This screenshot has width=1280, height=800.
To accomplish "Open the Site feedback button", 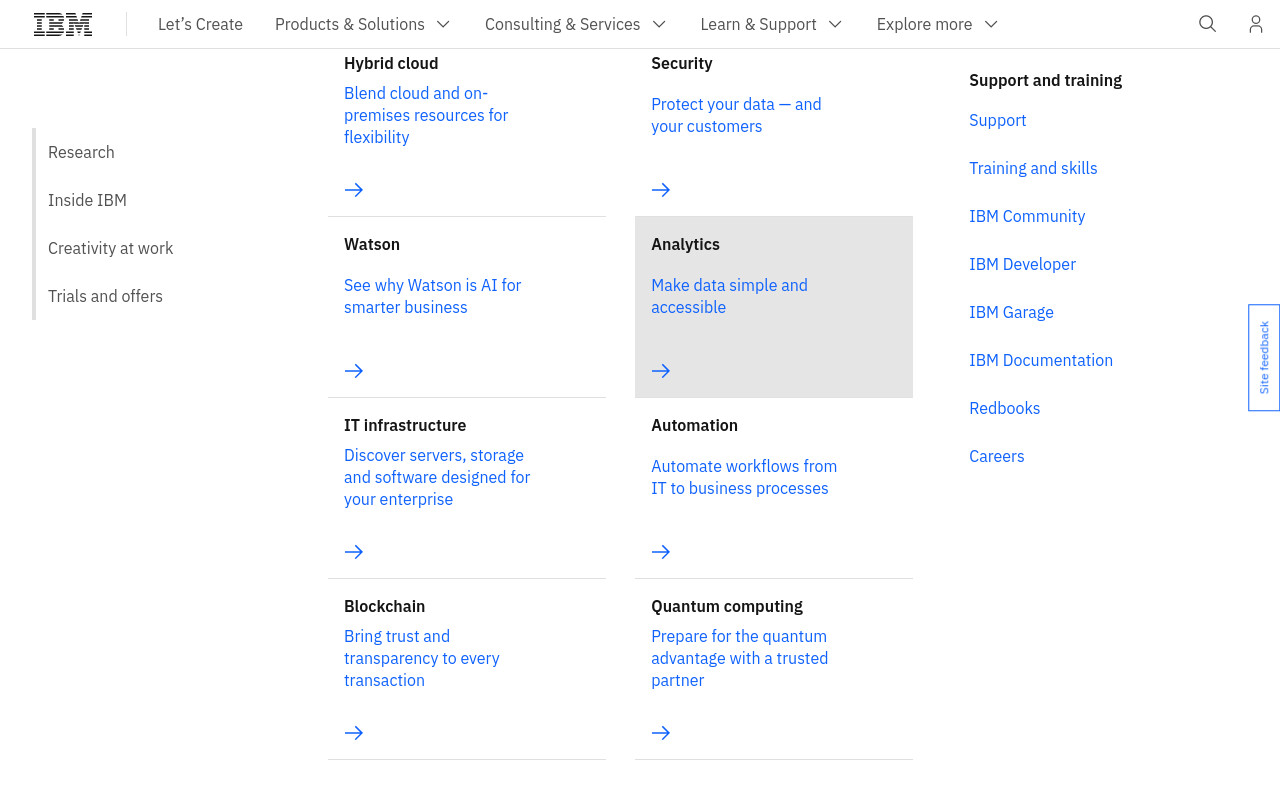I will pos(1264,357).
